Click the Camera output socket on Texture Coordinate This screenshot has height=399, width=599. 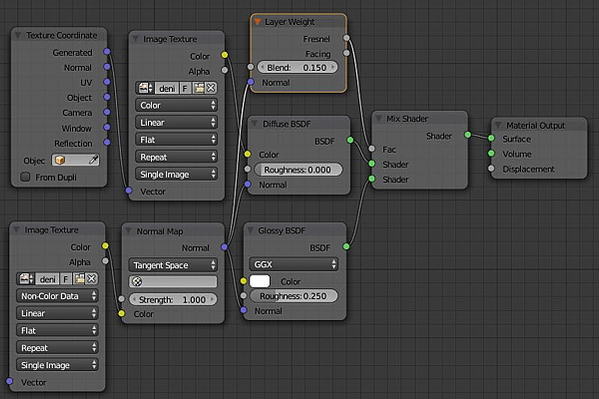pos(107,112)
